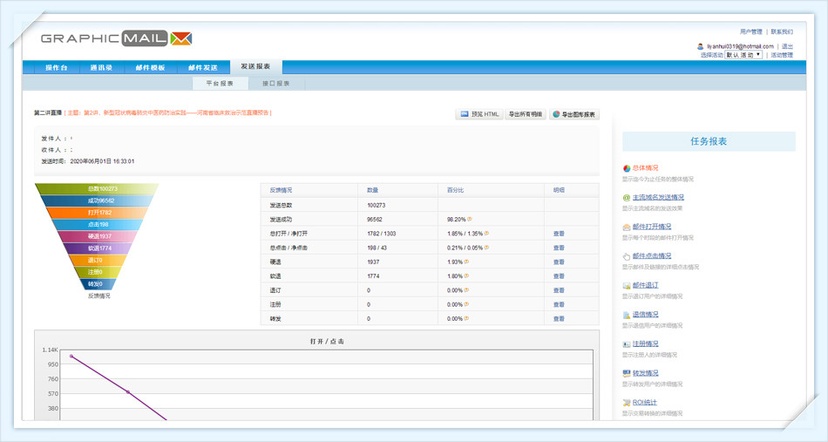
Task: Click the 邮件点击情况 hand pointer icon
Action: pos(626,257)
